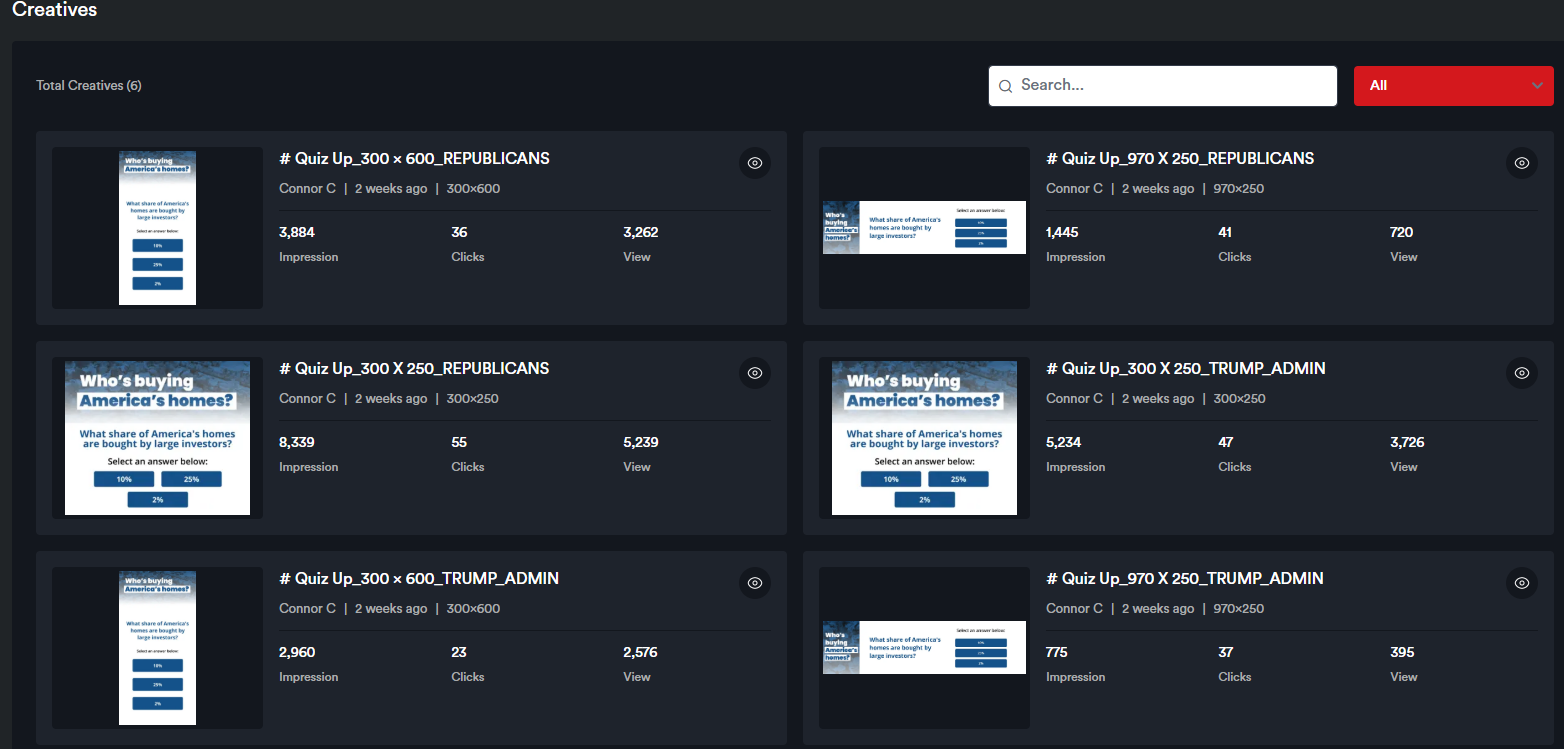Preview Quiz Up_970 X 250_TRUMP_ADMIN via eye icon
This screenshot has width=1564, height=749.
pyautogui.click(x=1522, y=583)
